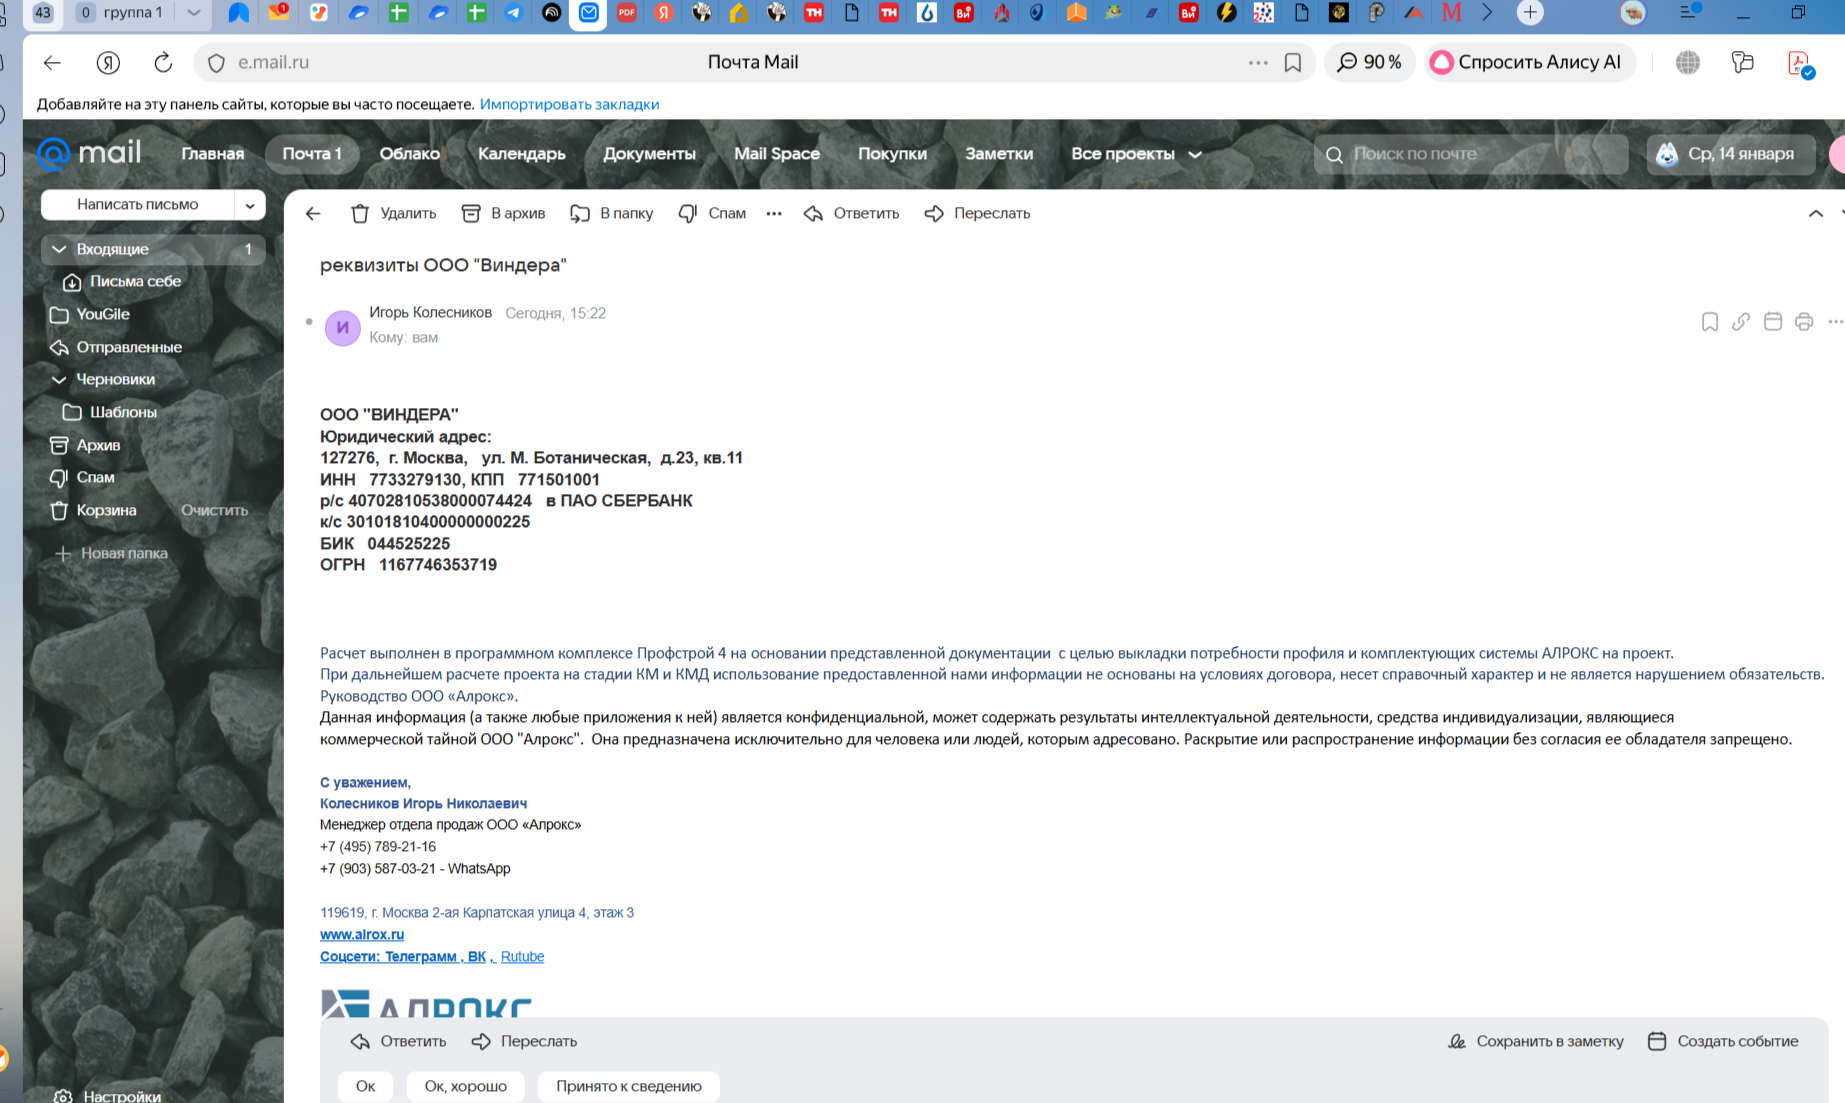Compose a new message with Написать письмо
The image size is (1845, 1103).
[138, 204]
